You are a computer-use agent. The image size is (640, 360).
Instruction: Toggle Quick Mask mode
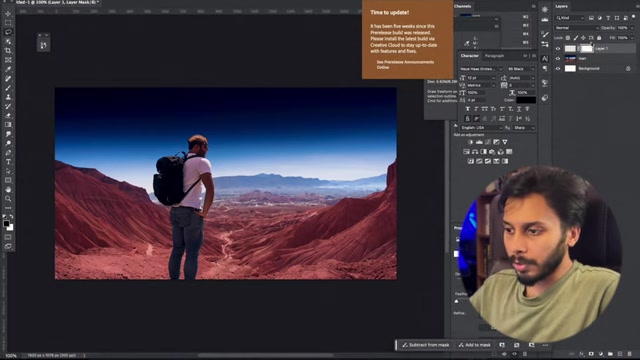pyautogui.click(x=8, y=237)
